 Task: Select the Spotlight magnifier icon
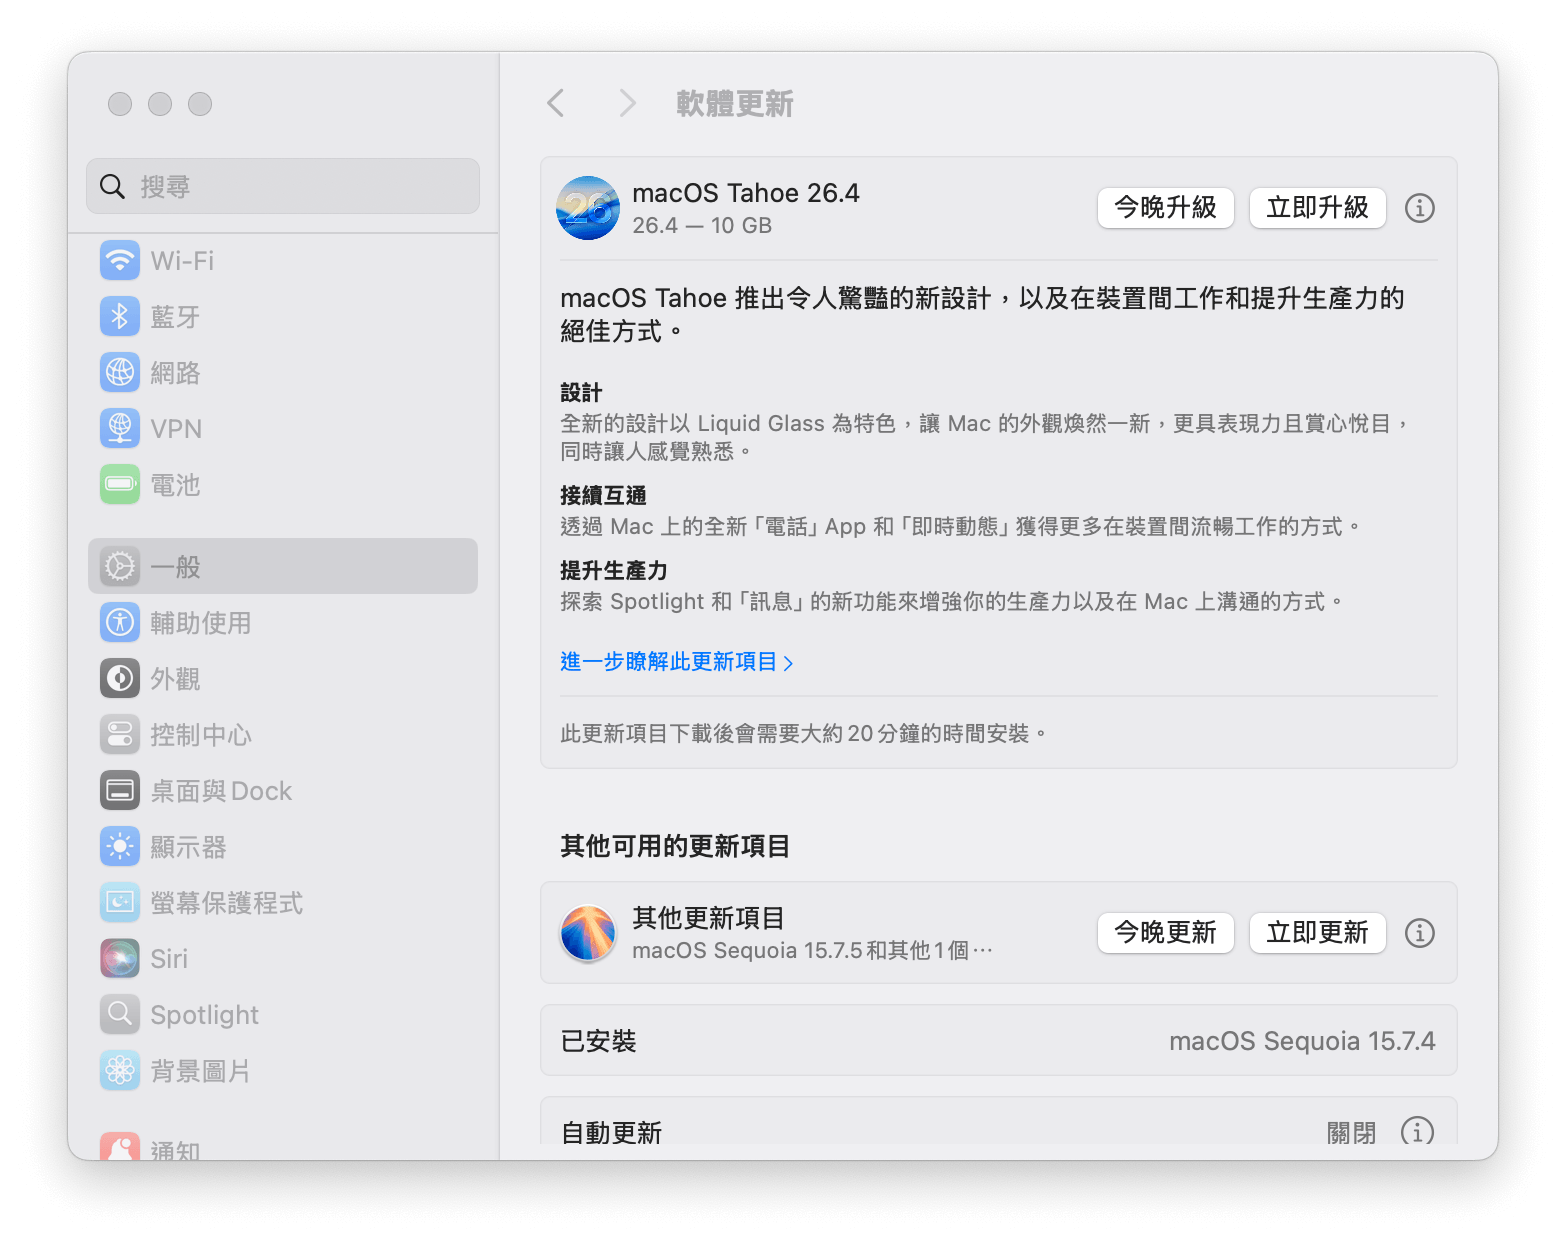click(x=120, y=1015)
